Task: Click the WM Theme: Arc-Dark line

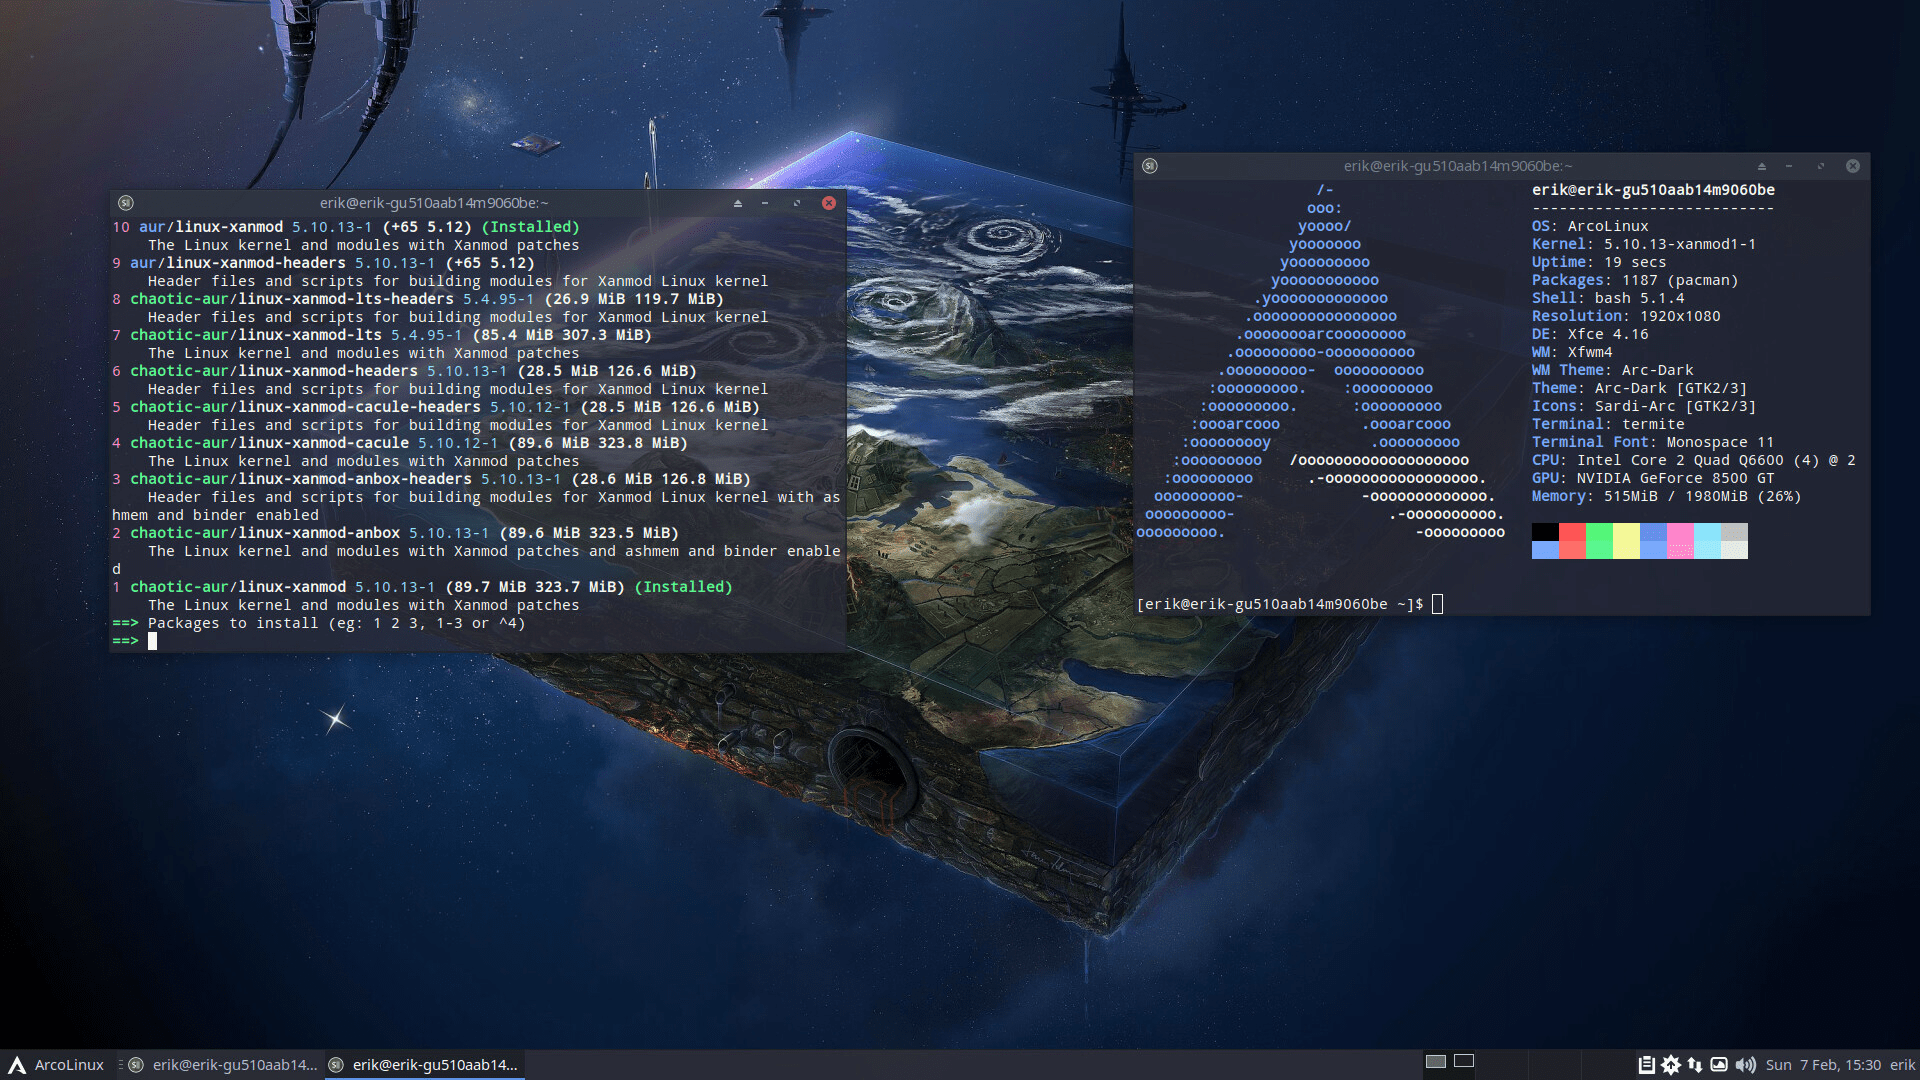Action: pos(1613,370)
